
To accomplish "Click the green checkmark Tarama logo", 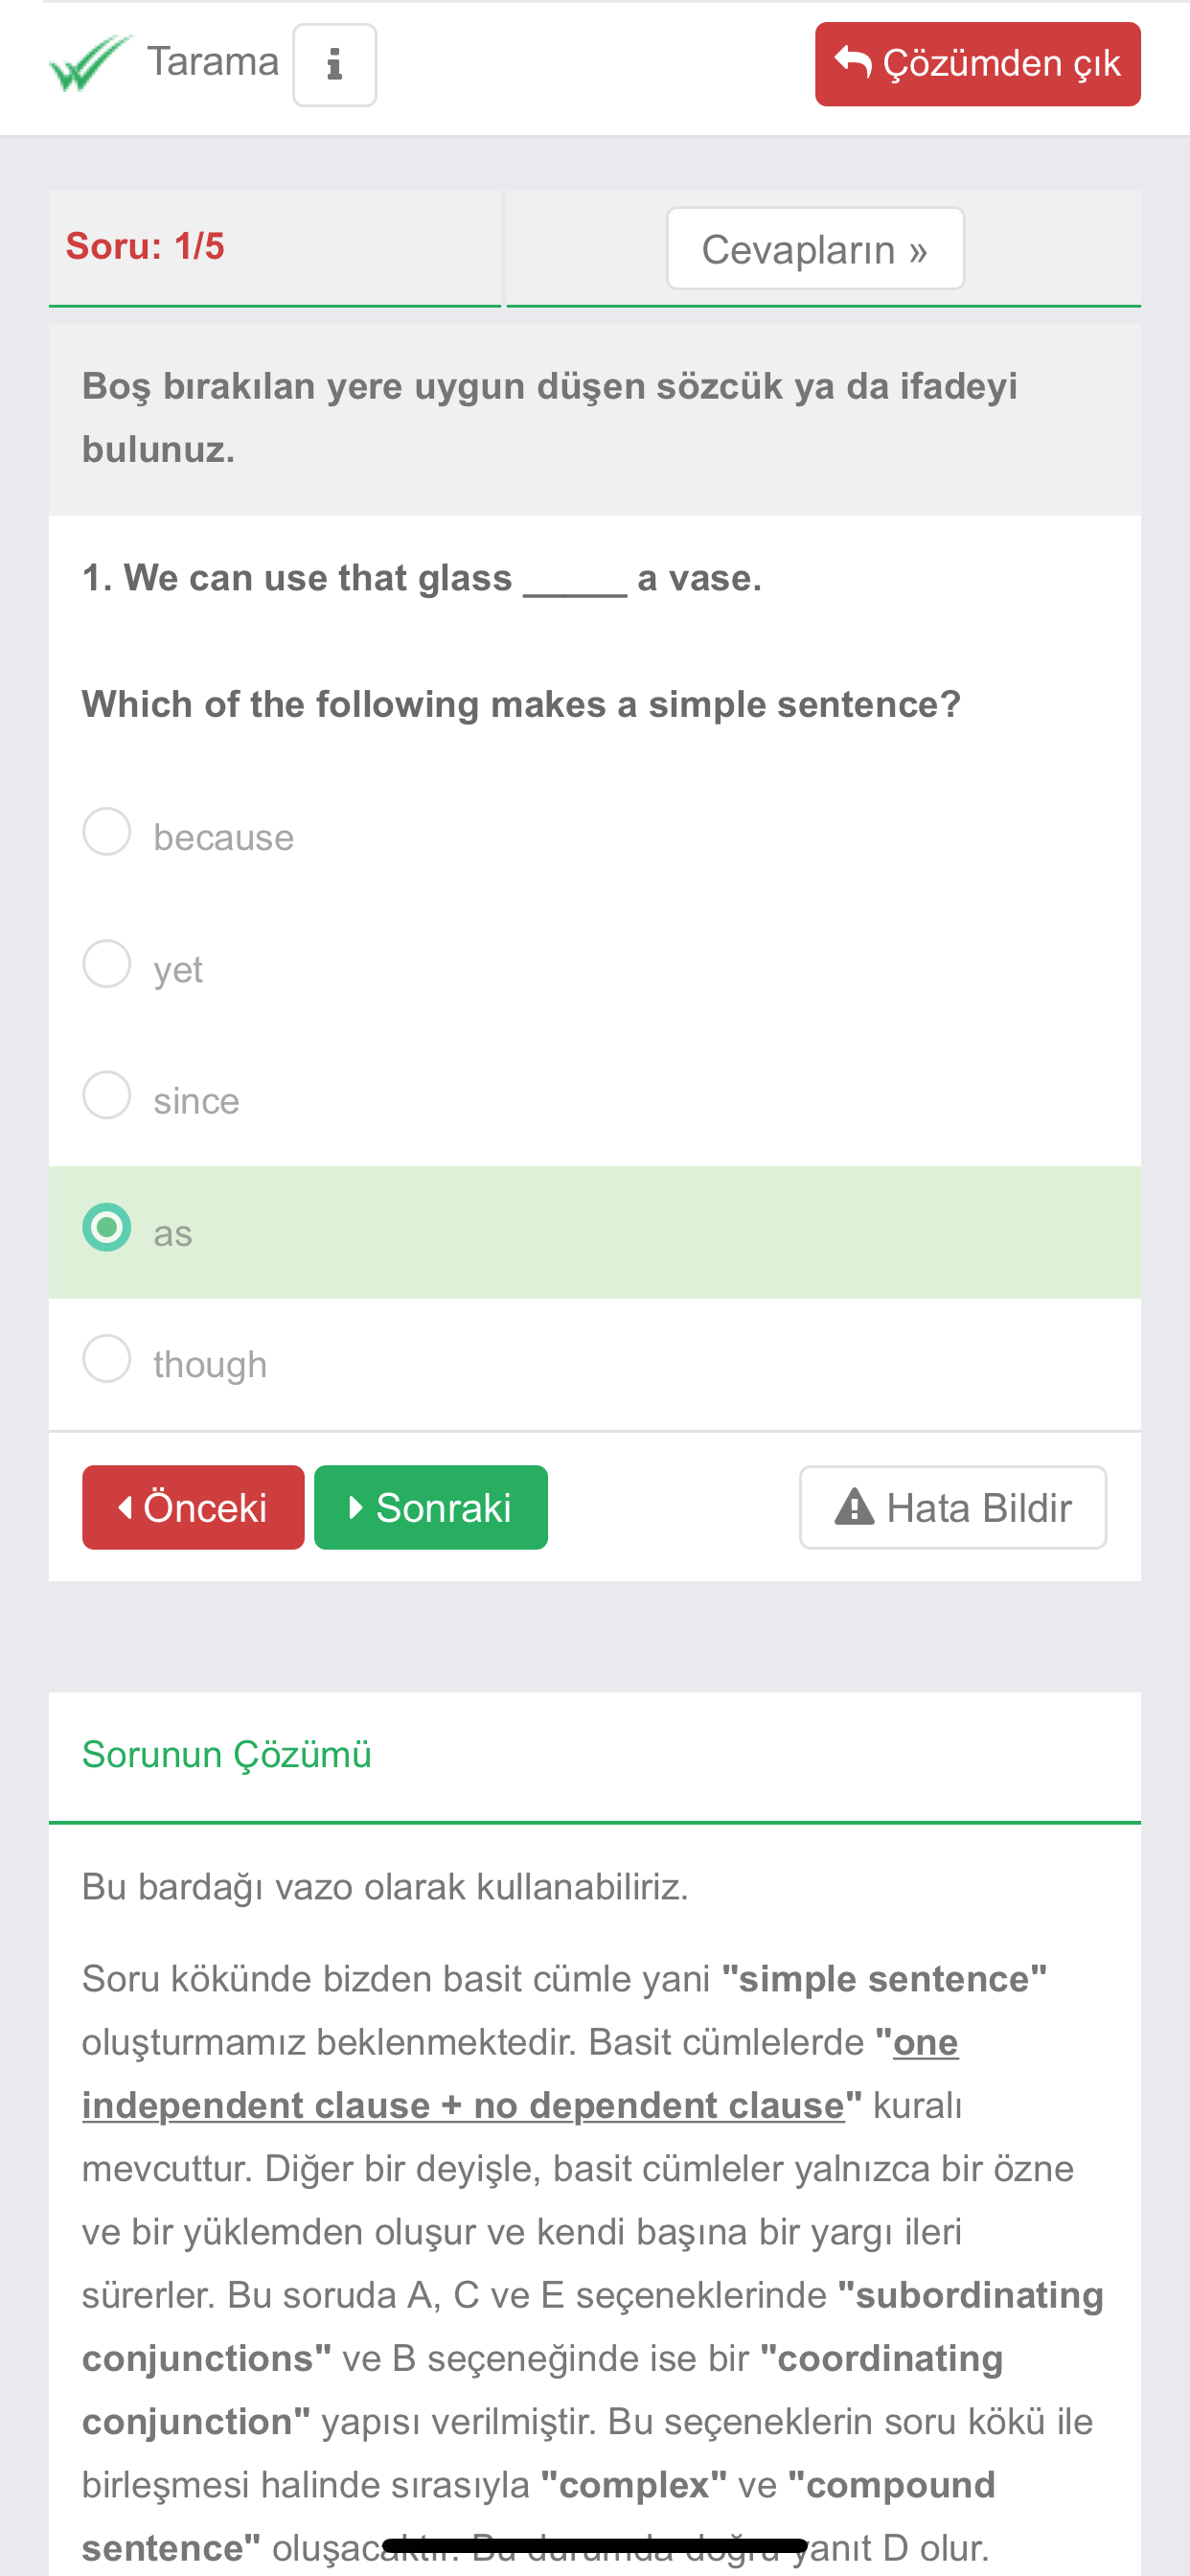I will point(90,63).
